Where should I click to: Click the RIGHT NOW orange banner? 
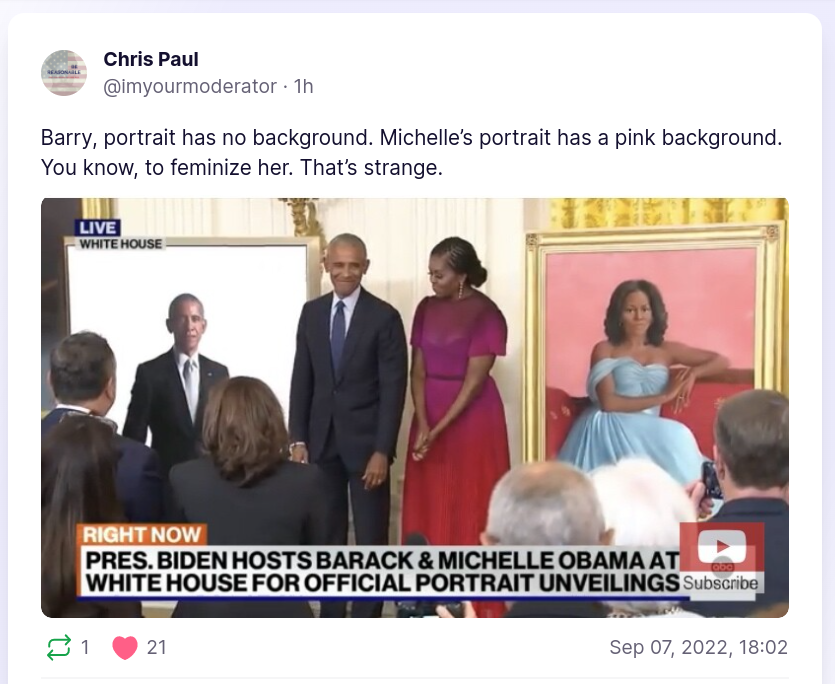tap(142, 534)
